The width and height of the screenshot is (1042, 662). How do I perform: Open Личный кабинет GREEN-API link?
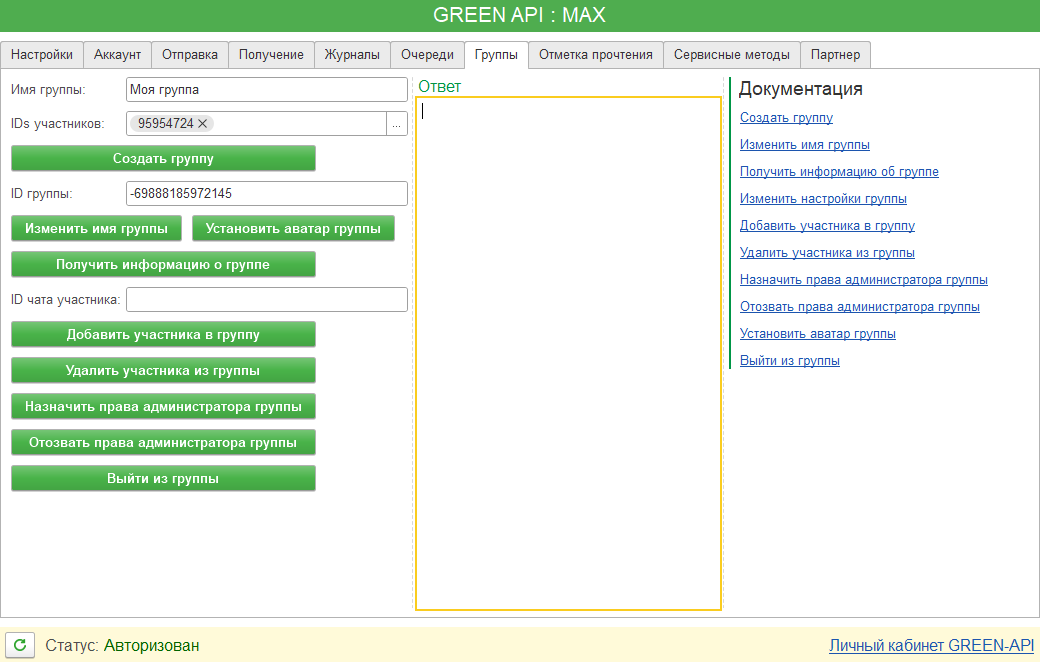pos(931,646)
